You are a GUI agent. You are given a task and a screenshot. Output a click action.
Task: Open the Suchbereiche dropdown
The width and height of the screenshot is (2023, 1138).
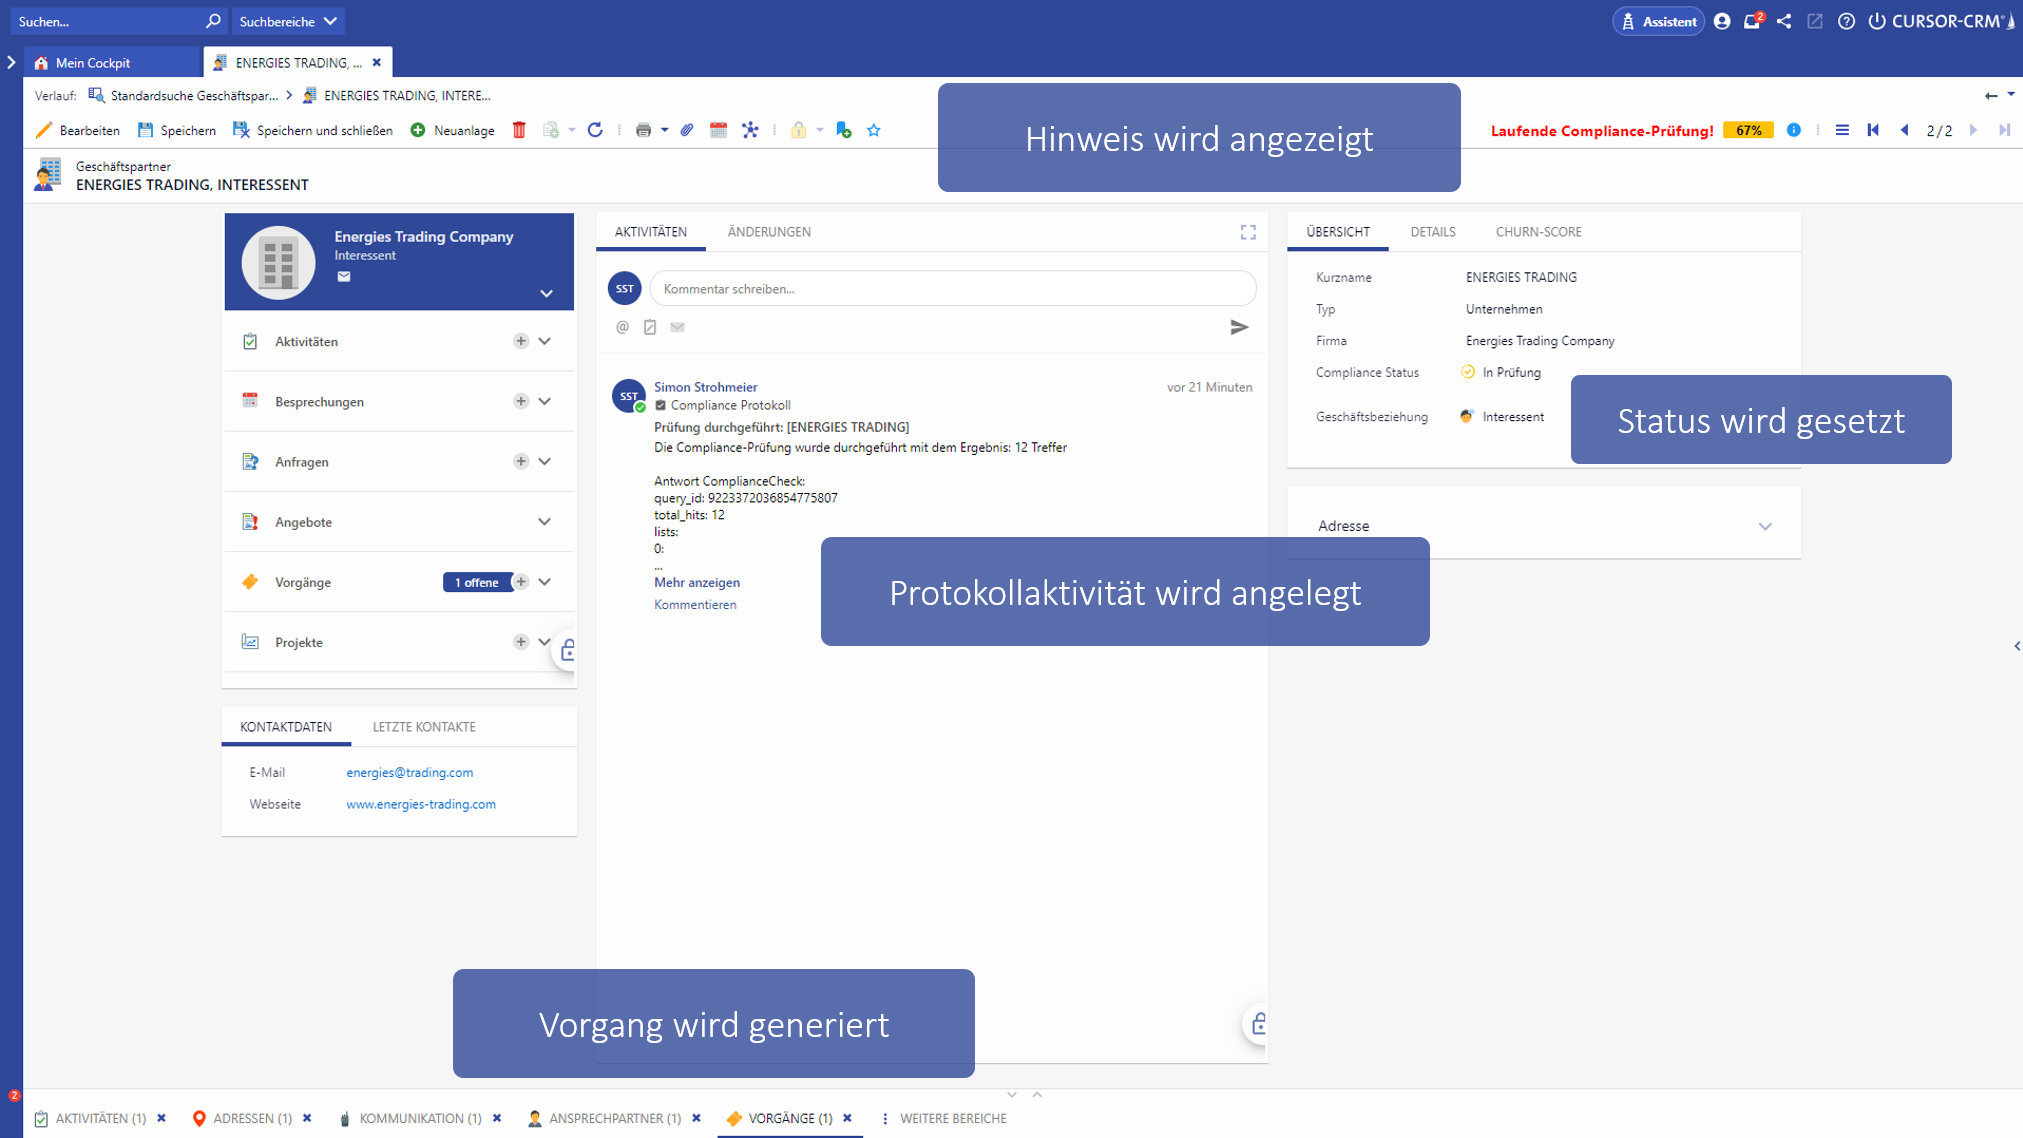point(288,21)
